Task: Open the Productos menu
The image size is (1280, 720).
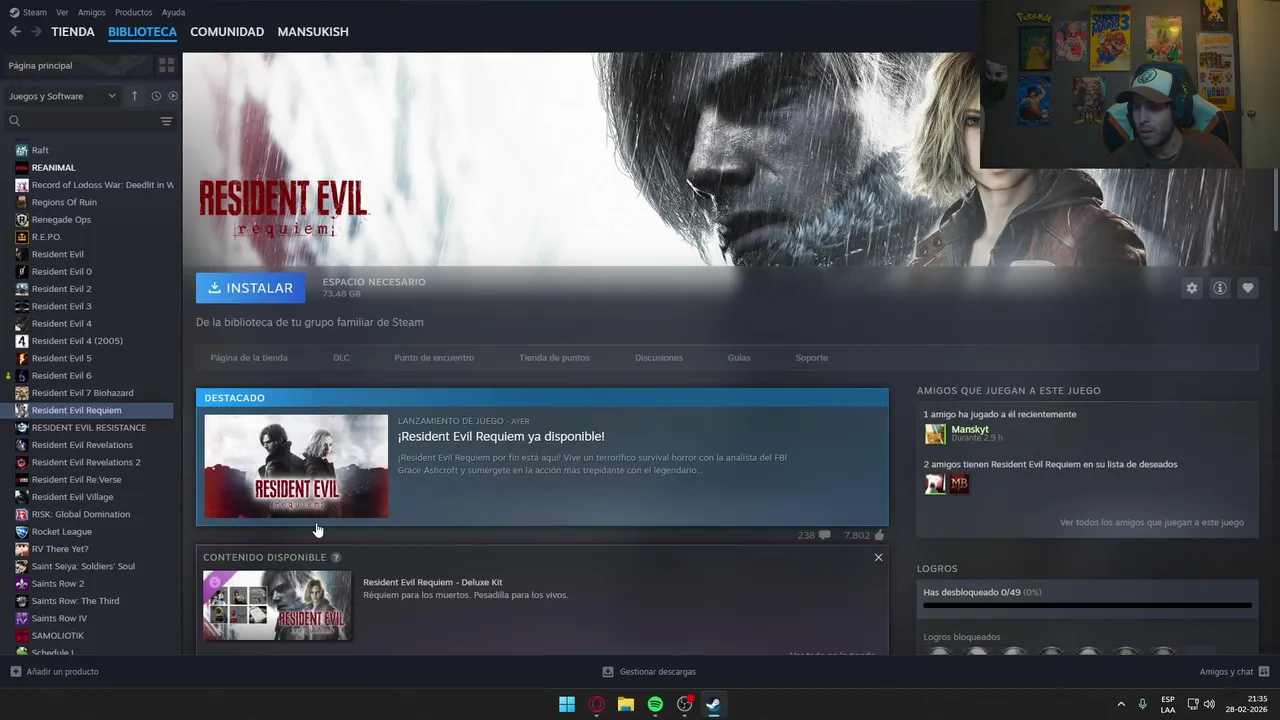Action: click(134, 12)
